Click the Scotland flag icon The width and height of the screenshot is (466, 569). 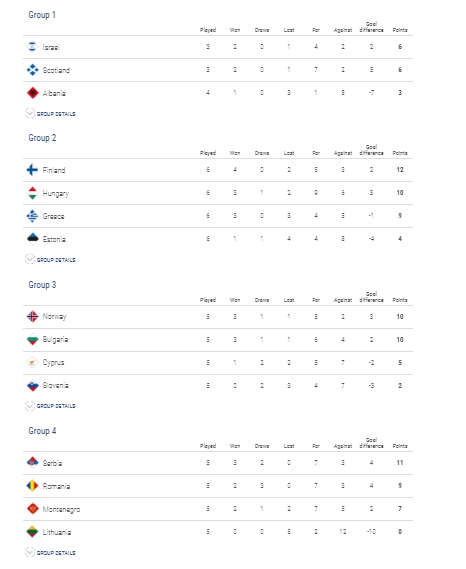pos(32,70)
